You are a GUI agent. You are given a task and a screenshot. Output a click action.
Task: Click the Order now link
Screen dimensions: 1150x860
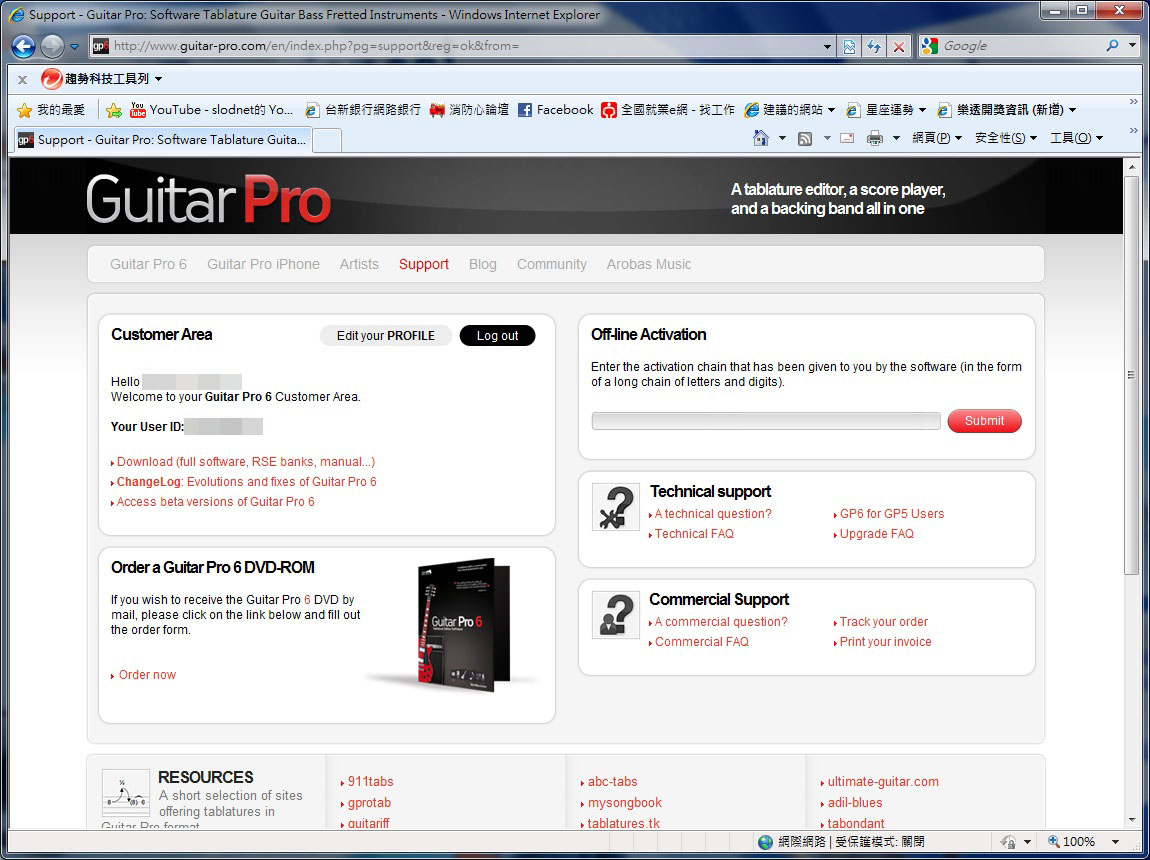[147, 675]
